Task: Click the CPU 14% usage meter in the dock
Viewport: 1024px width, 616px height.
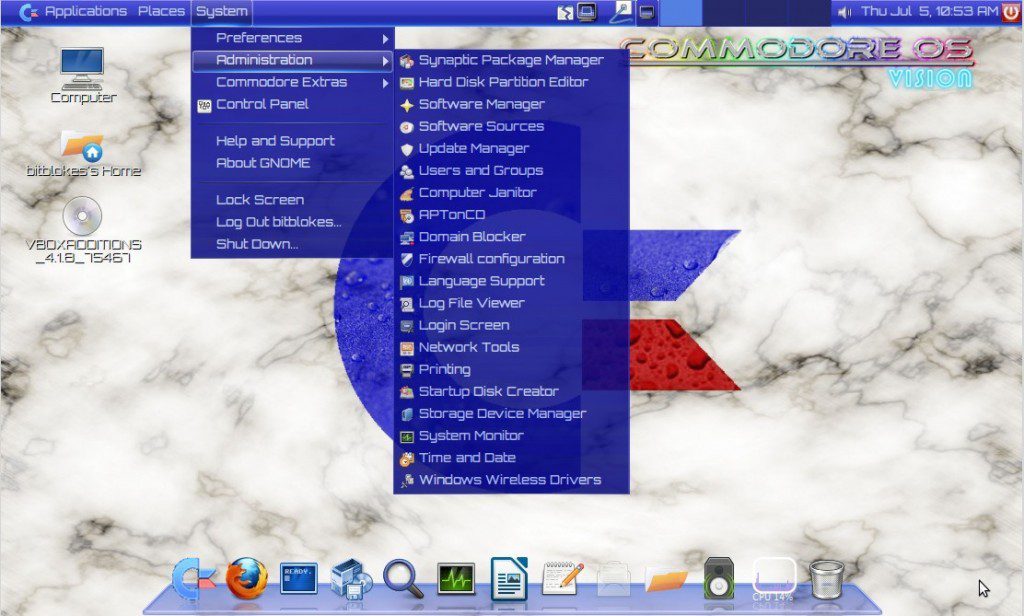Action: 771,578
